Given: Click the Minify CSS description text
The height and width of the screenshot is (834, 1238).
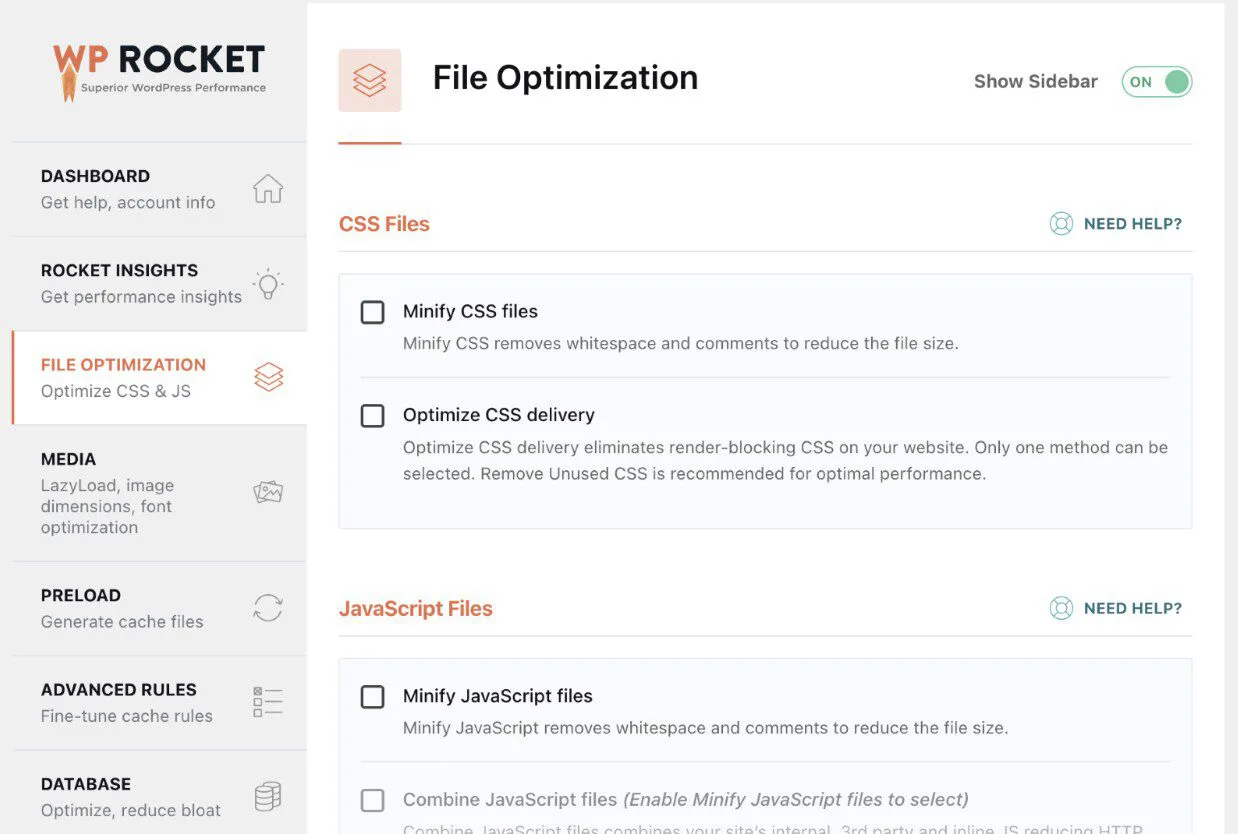Looking at the screenshot, I should [681, 343].
